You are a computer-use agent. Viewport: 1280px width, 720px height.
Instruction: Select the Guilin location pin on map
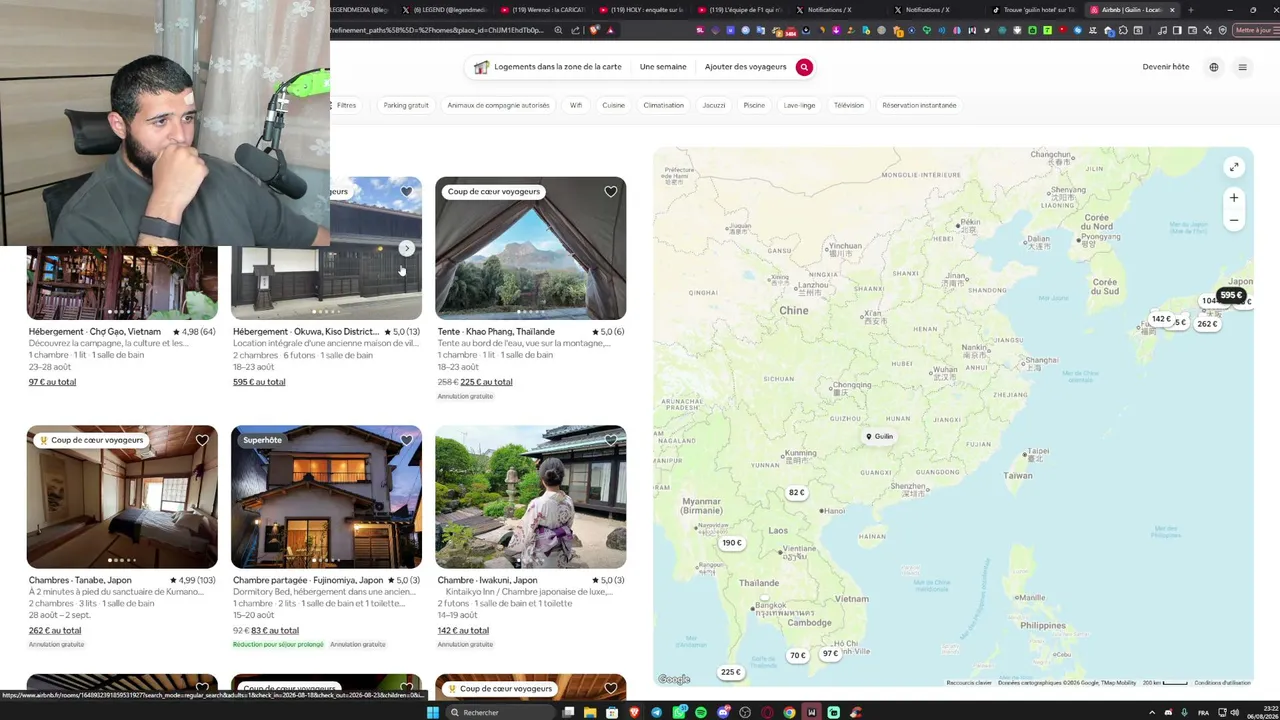click(880, 437)
